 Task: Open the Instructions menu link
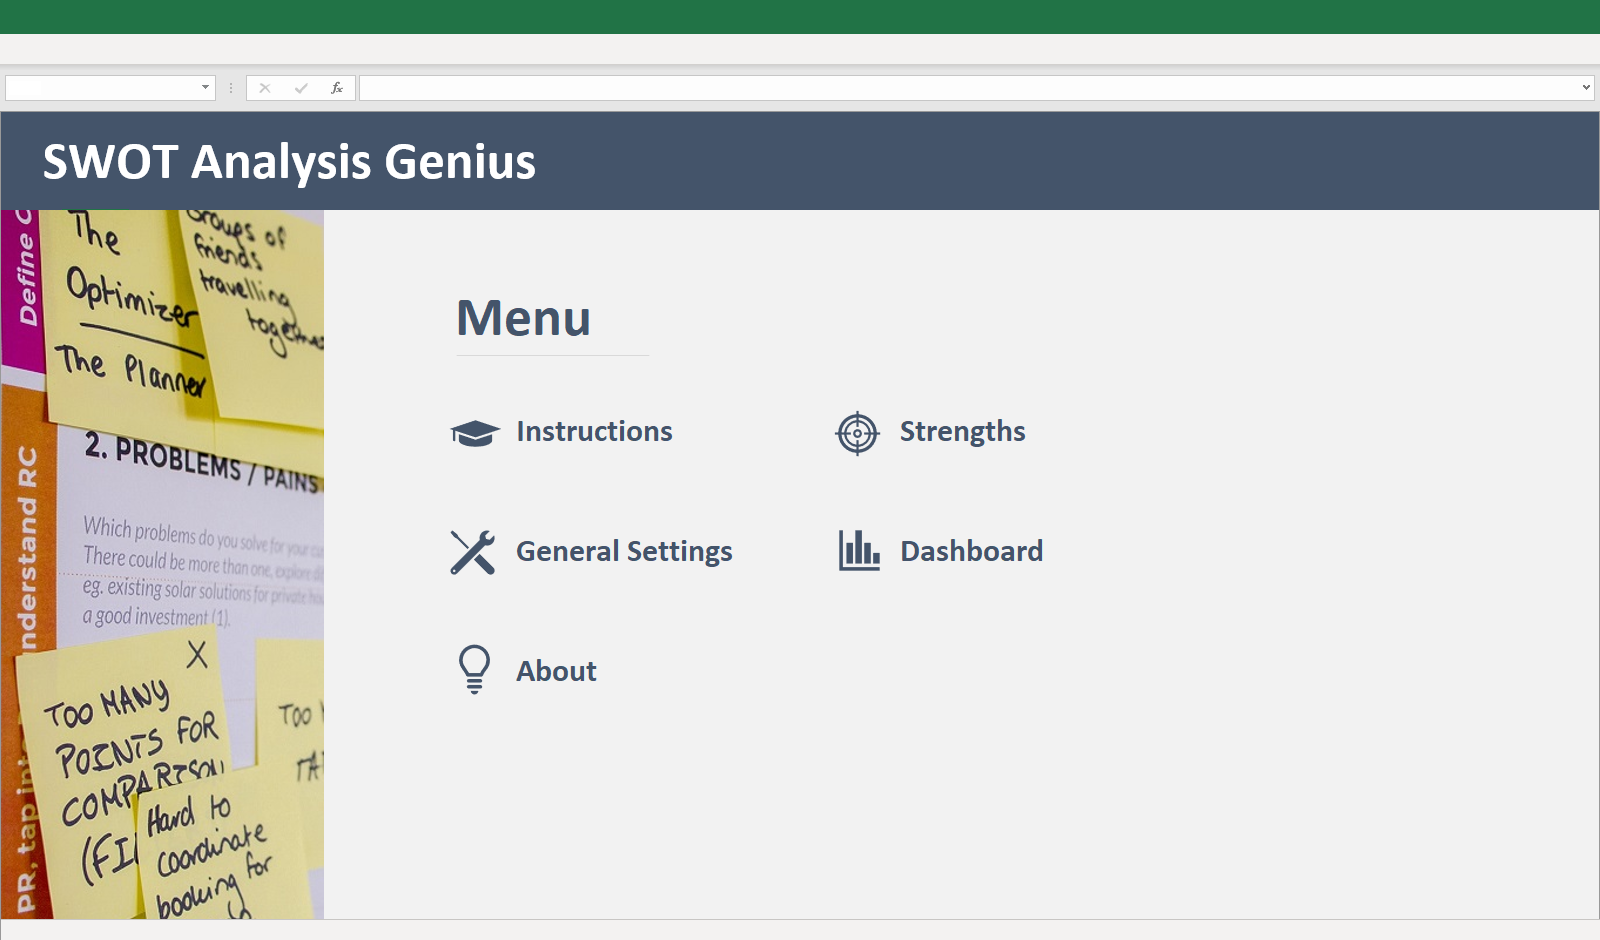pyautogui.click(x=594, y=431)
